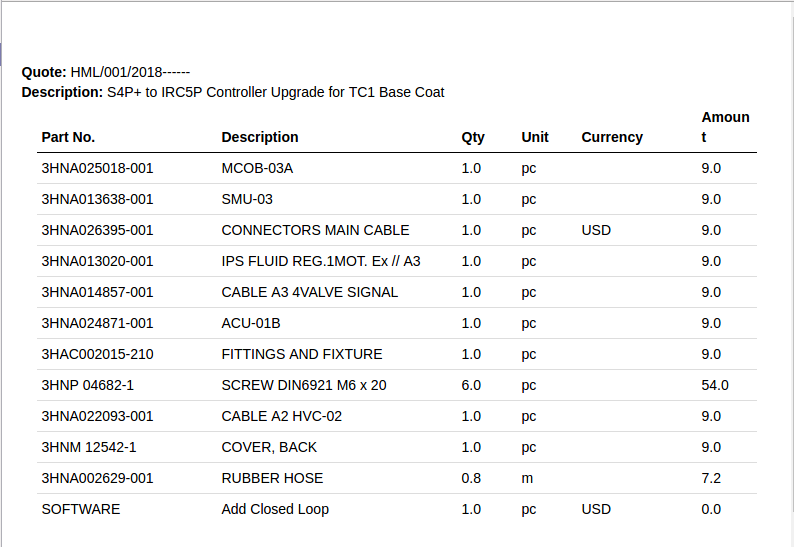Select CABLE A3 4VALVE SIGNAL row
The image size is (794, 547).
(x=397, y=292)
